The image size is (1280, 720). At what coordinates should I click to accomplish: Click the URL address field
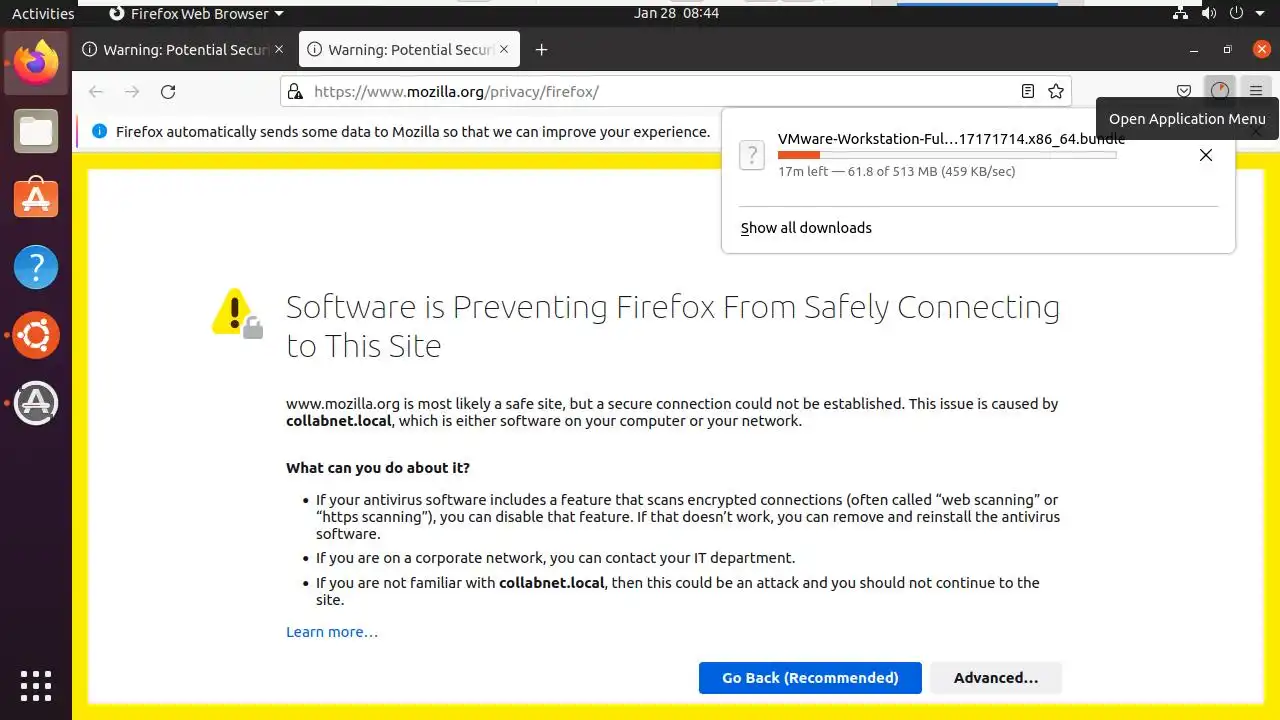[x=650, y=92]
